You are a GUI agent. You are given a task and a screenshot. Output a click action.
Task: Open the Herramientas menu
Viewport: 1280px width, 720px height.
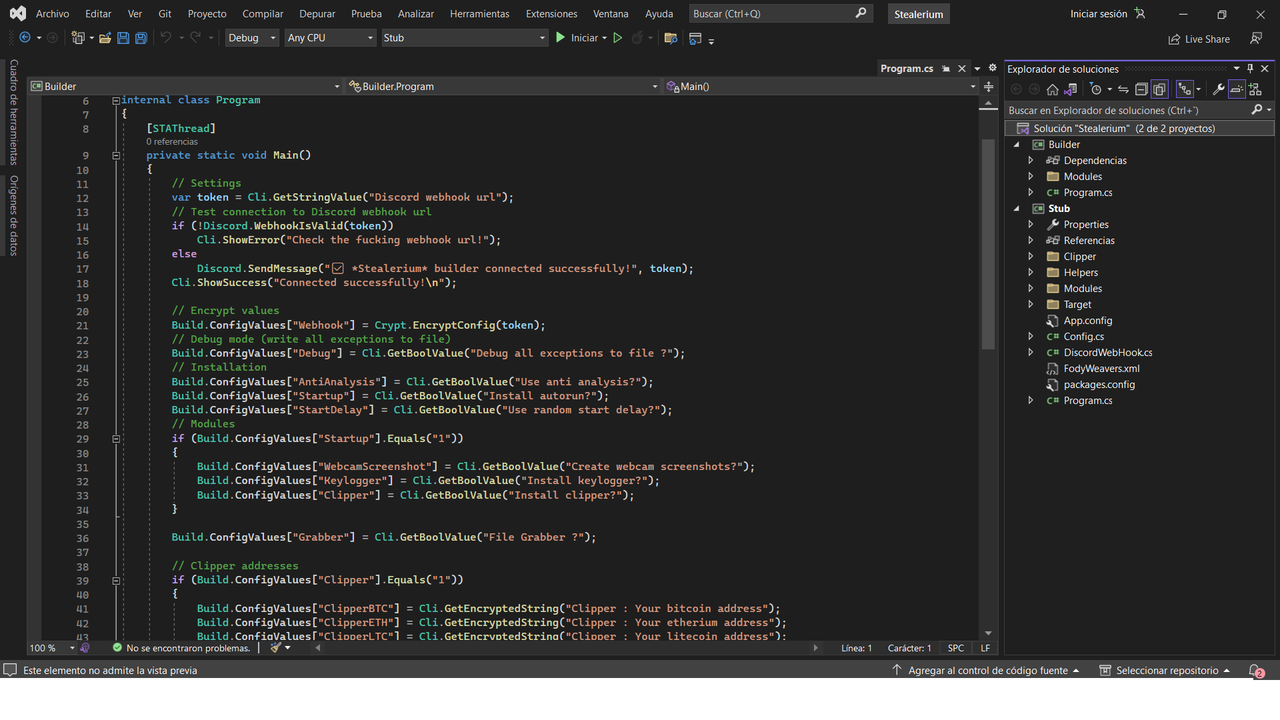[479, 14]
